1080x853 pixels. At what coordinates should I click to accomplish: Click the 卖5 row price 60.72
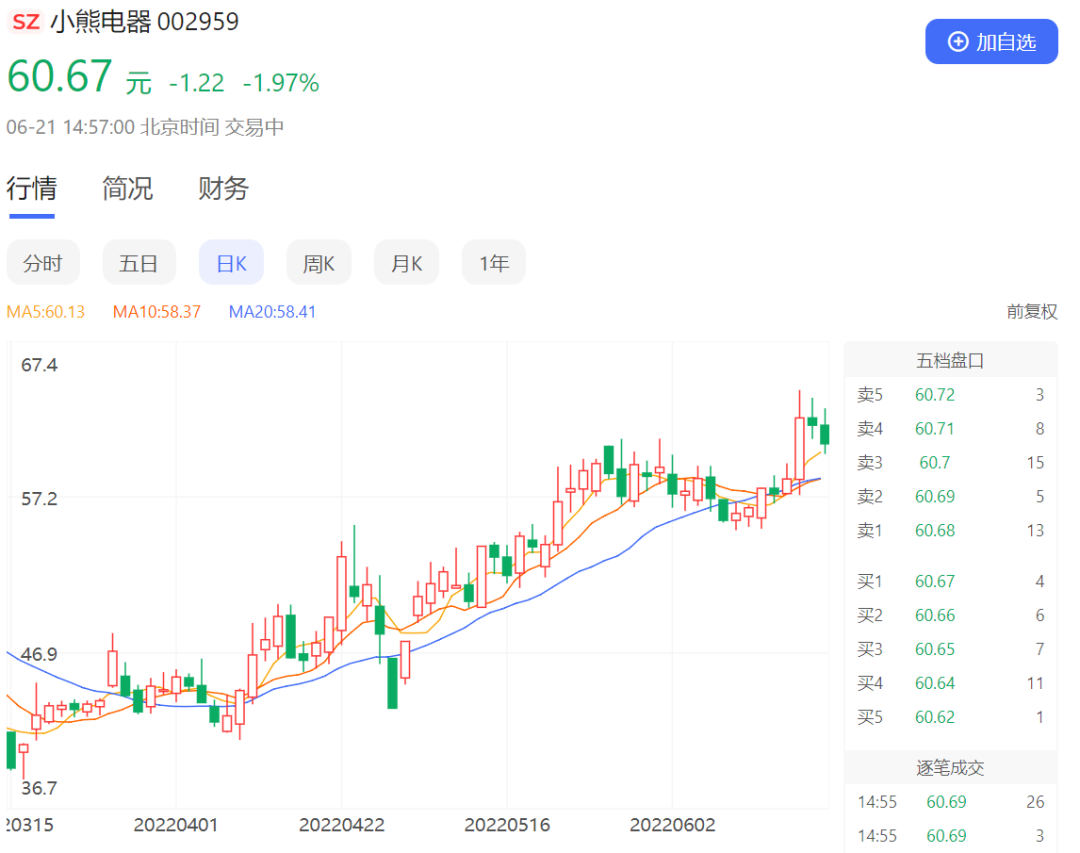click(935, 395)
